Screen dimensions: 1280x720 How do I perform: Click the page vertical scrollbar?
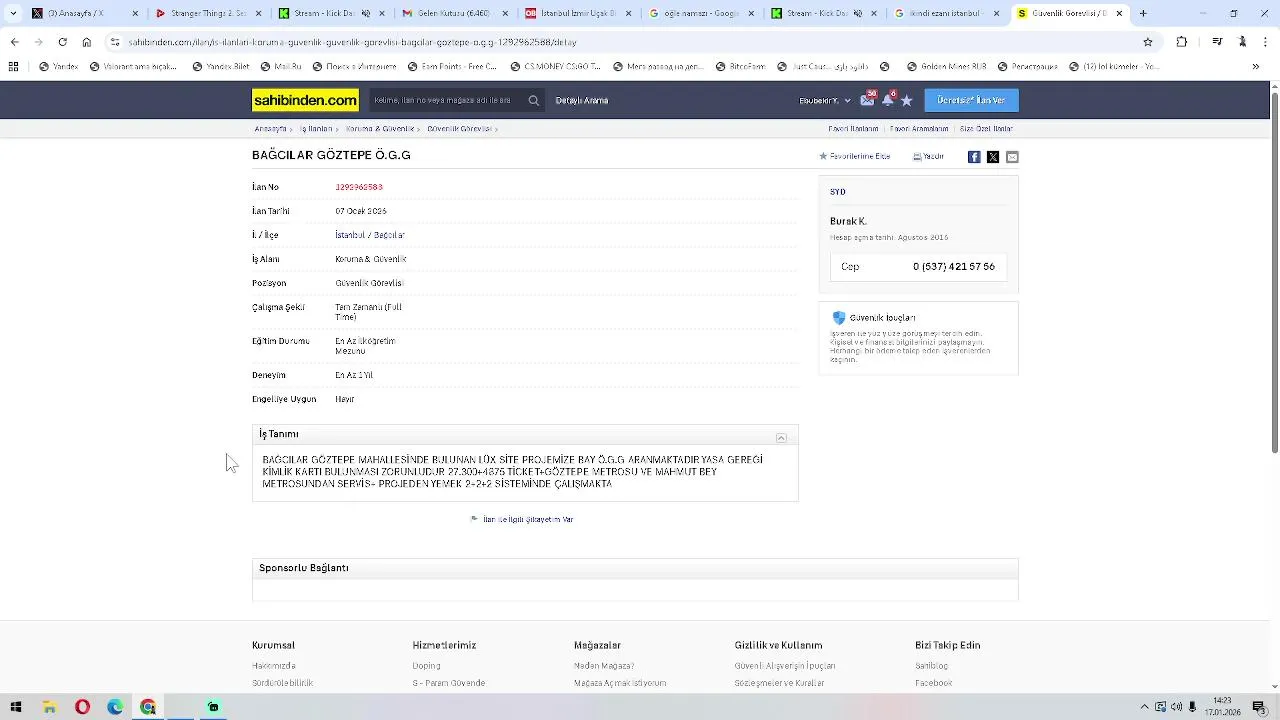pos(1274,270)
